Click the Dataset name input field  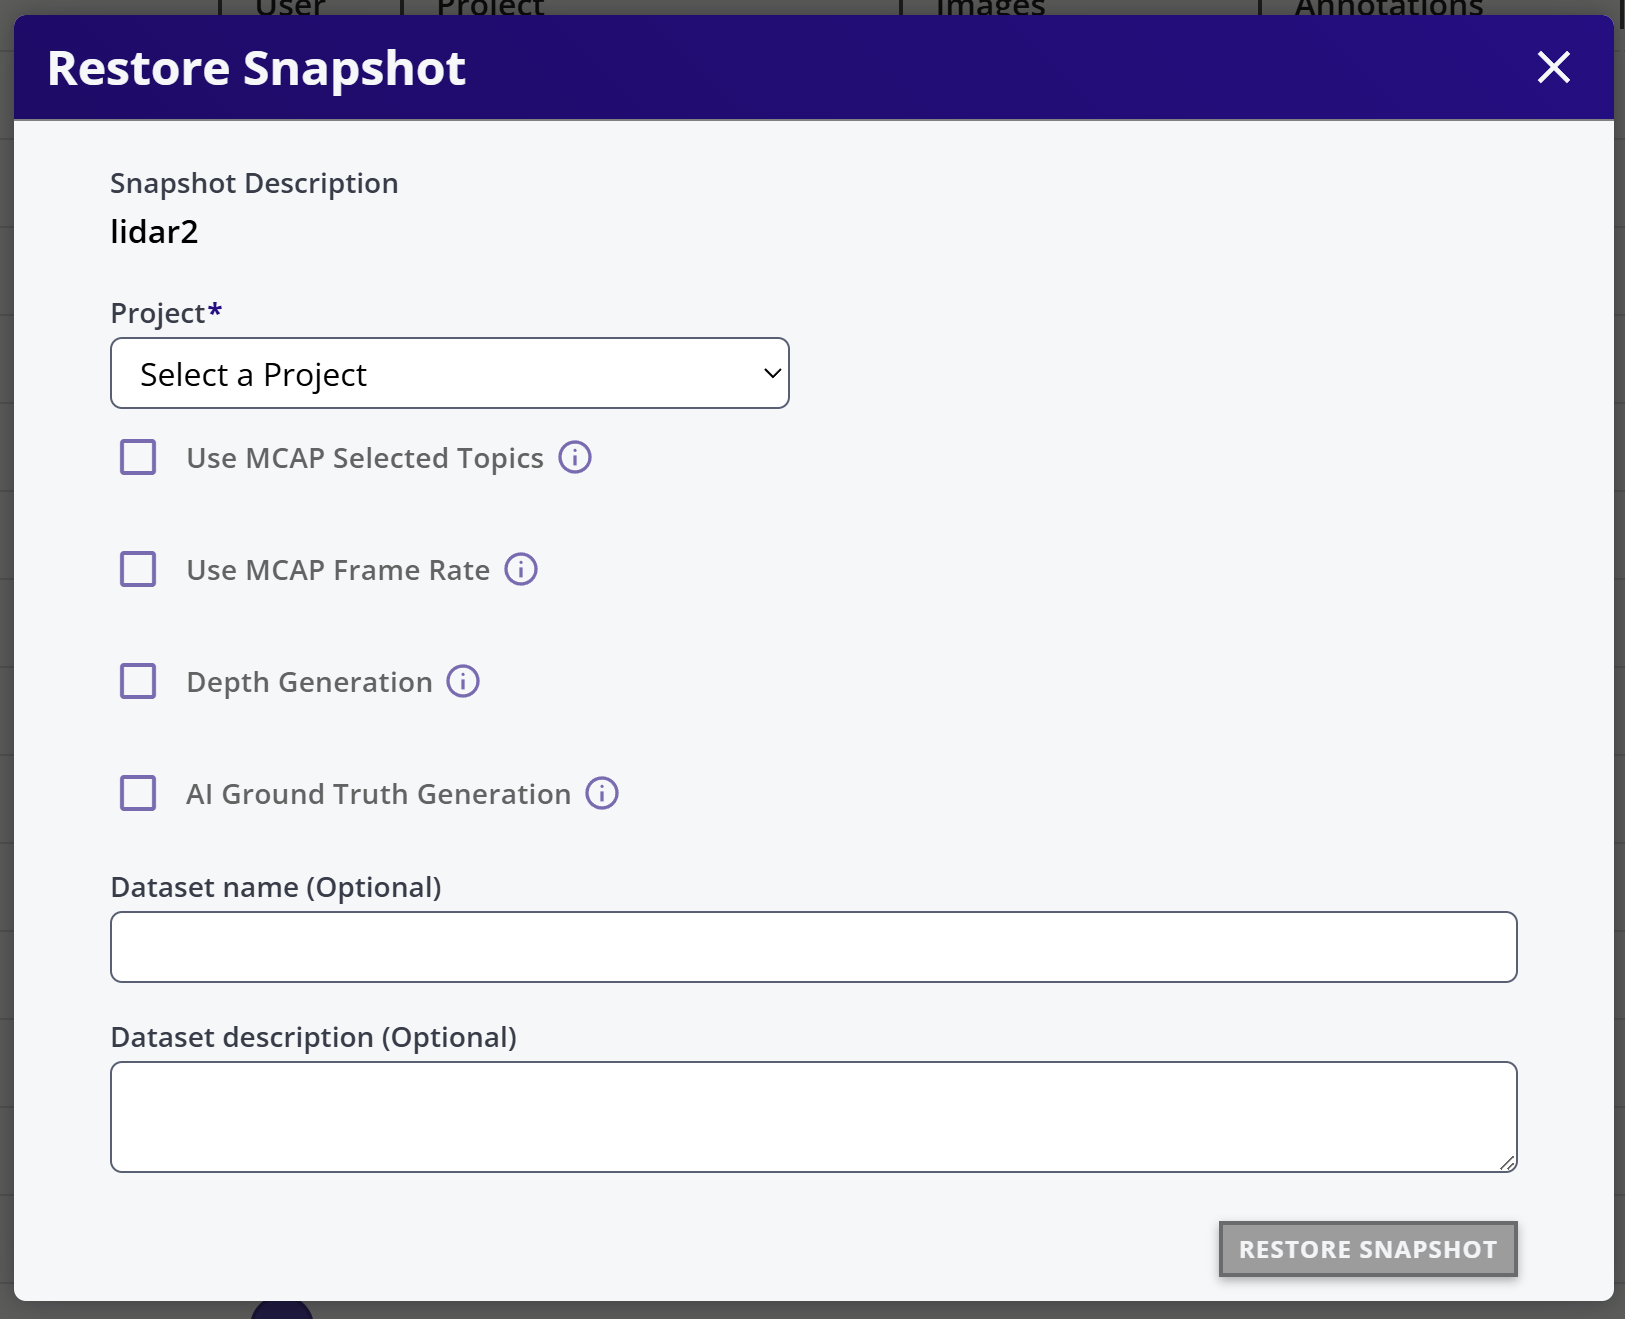(812, 946)
